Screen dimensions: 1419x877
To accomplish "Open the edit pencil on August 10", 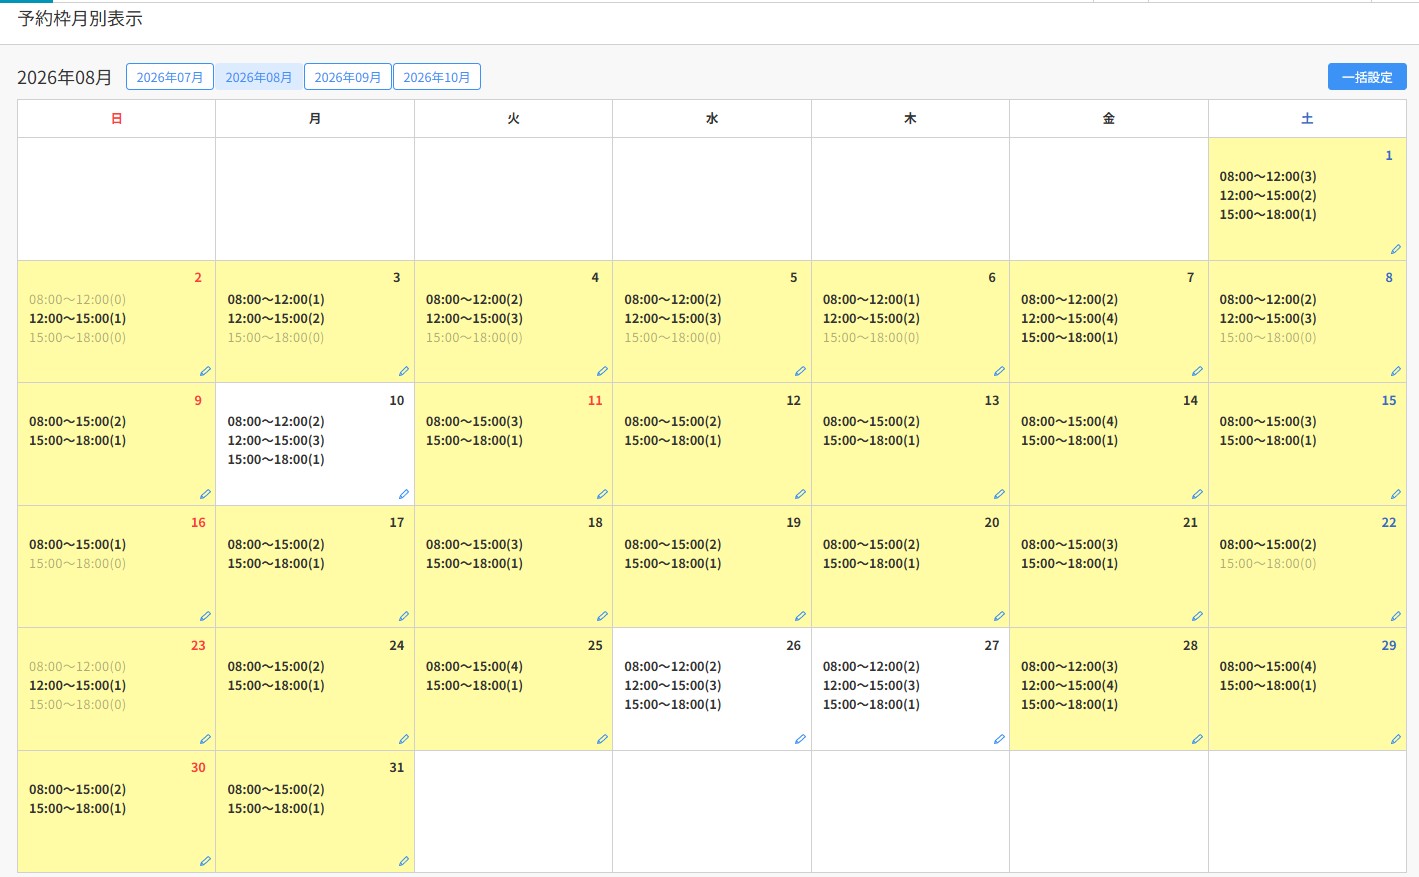I will 403,494.
